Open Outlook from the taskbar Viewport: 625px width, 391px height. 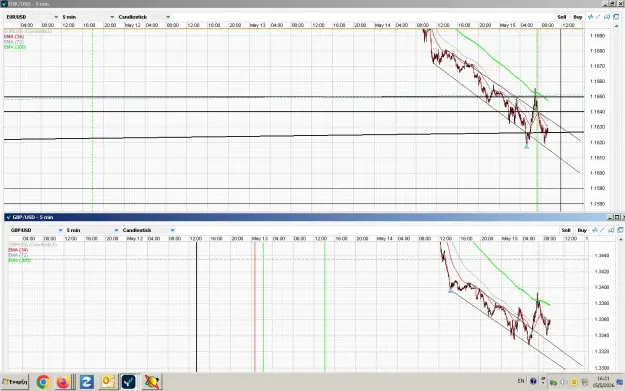point(108,382)
